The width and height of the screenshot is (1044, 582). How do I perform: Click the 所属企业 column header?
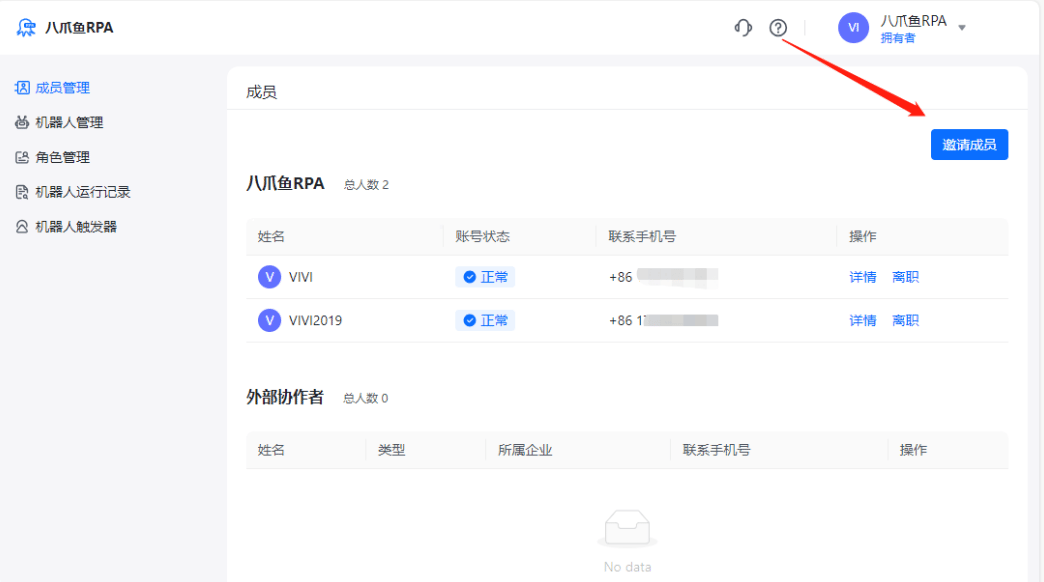coord(525,450)
